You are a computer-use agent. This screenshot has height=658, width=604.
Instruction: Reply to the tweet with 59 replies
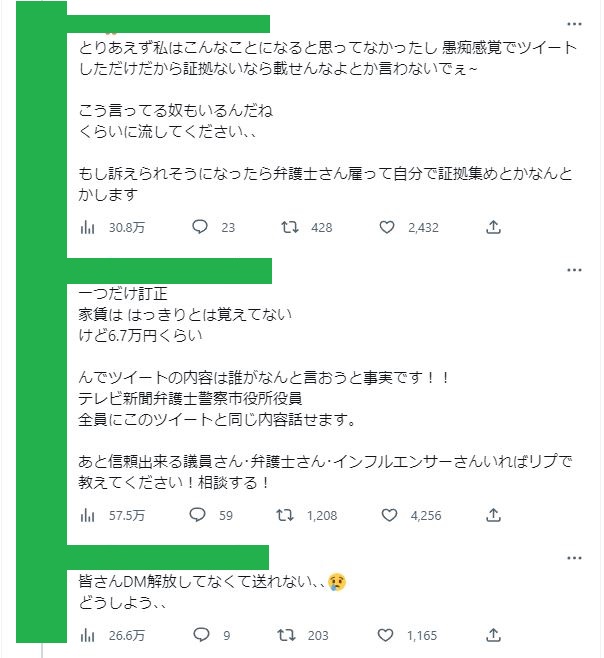tap(198, 515)
